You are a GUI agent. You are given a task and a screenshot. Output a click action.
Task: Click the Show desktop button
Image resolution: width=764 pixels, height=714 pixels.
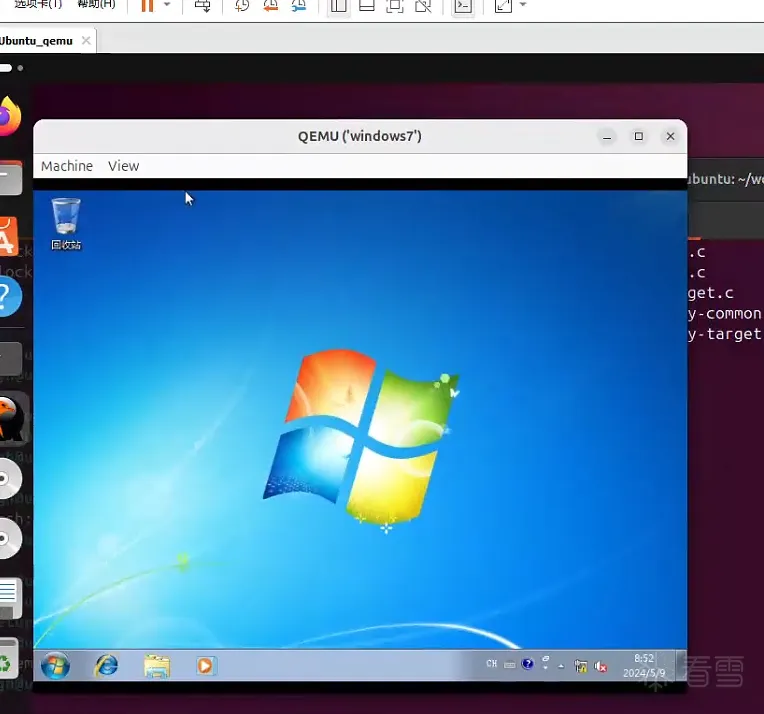(681, 665)
